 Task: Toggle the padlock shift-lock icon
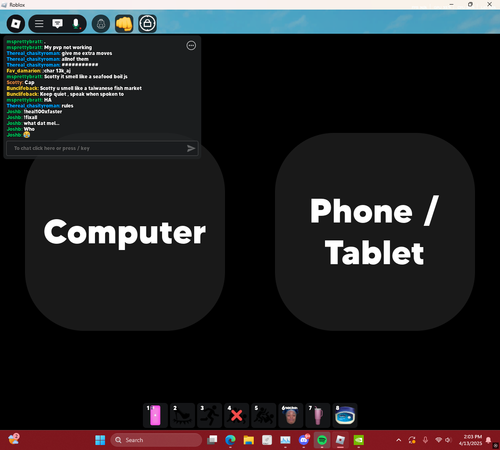[147, 24]
